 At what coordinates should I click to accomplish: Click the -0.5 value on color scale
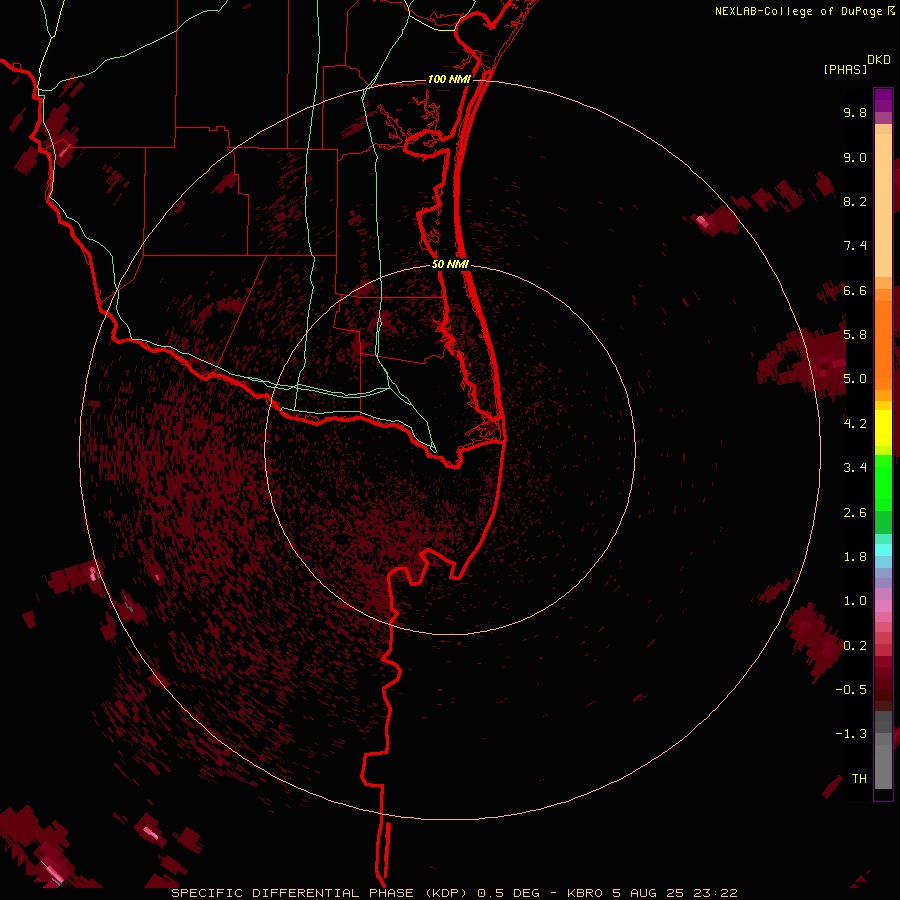click(851, 690)
